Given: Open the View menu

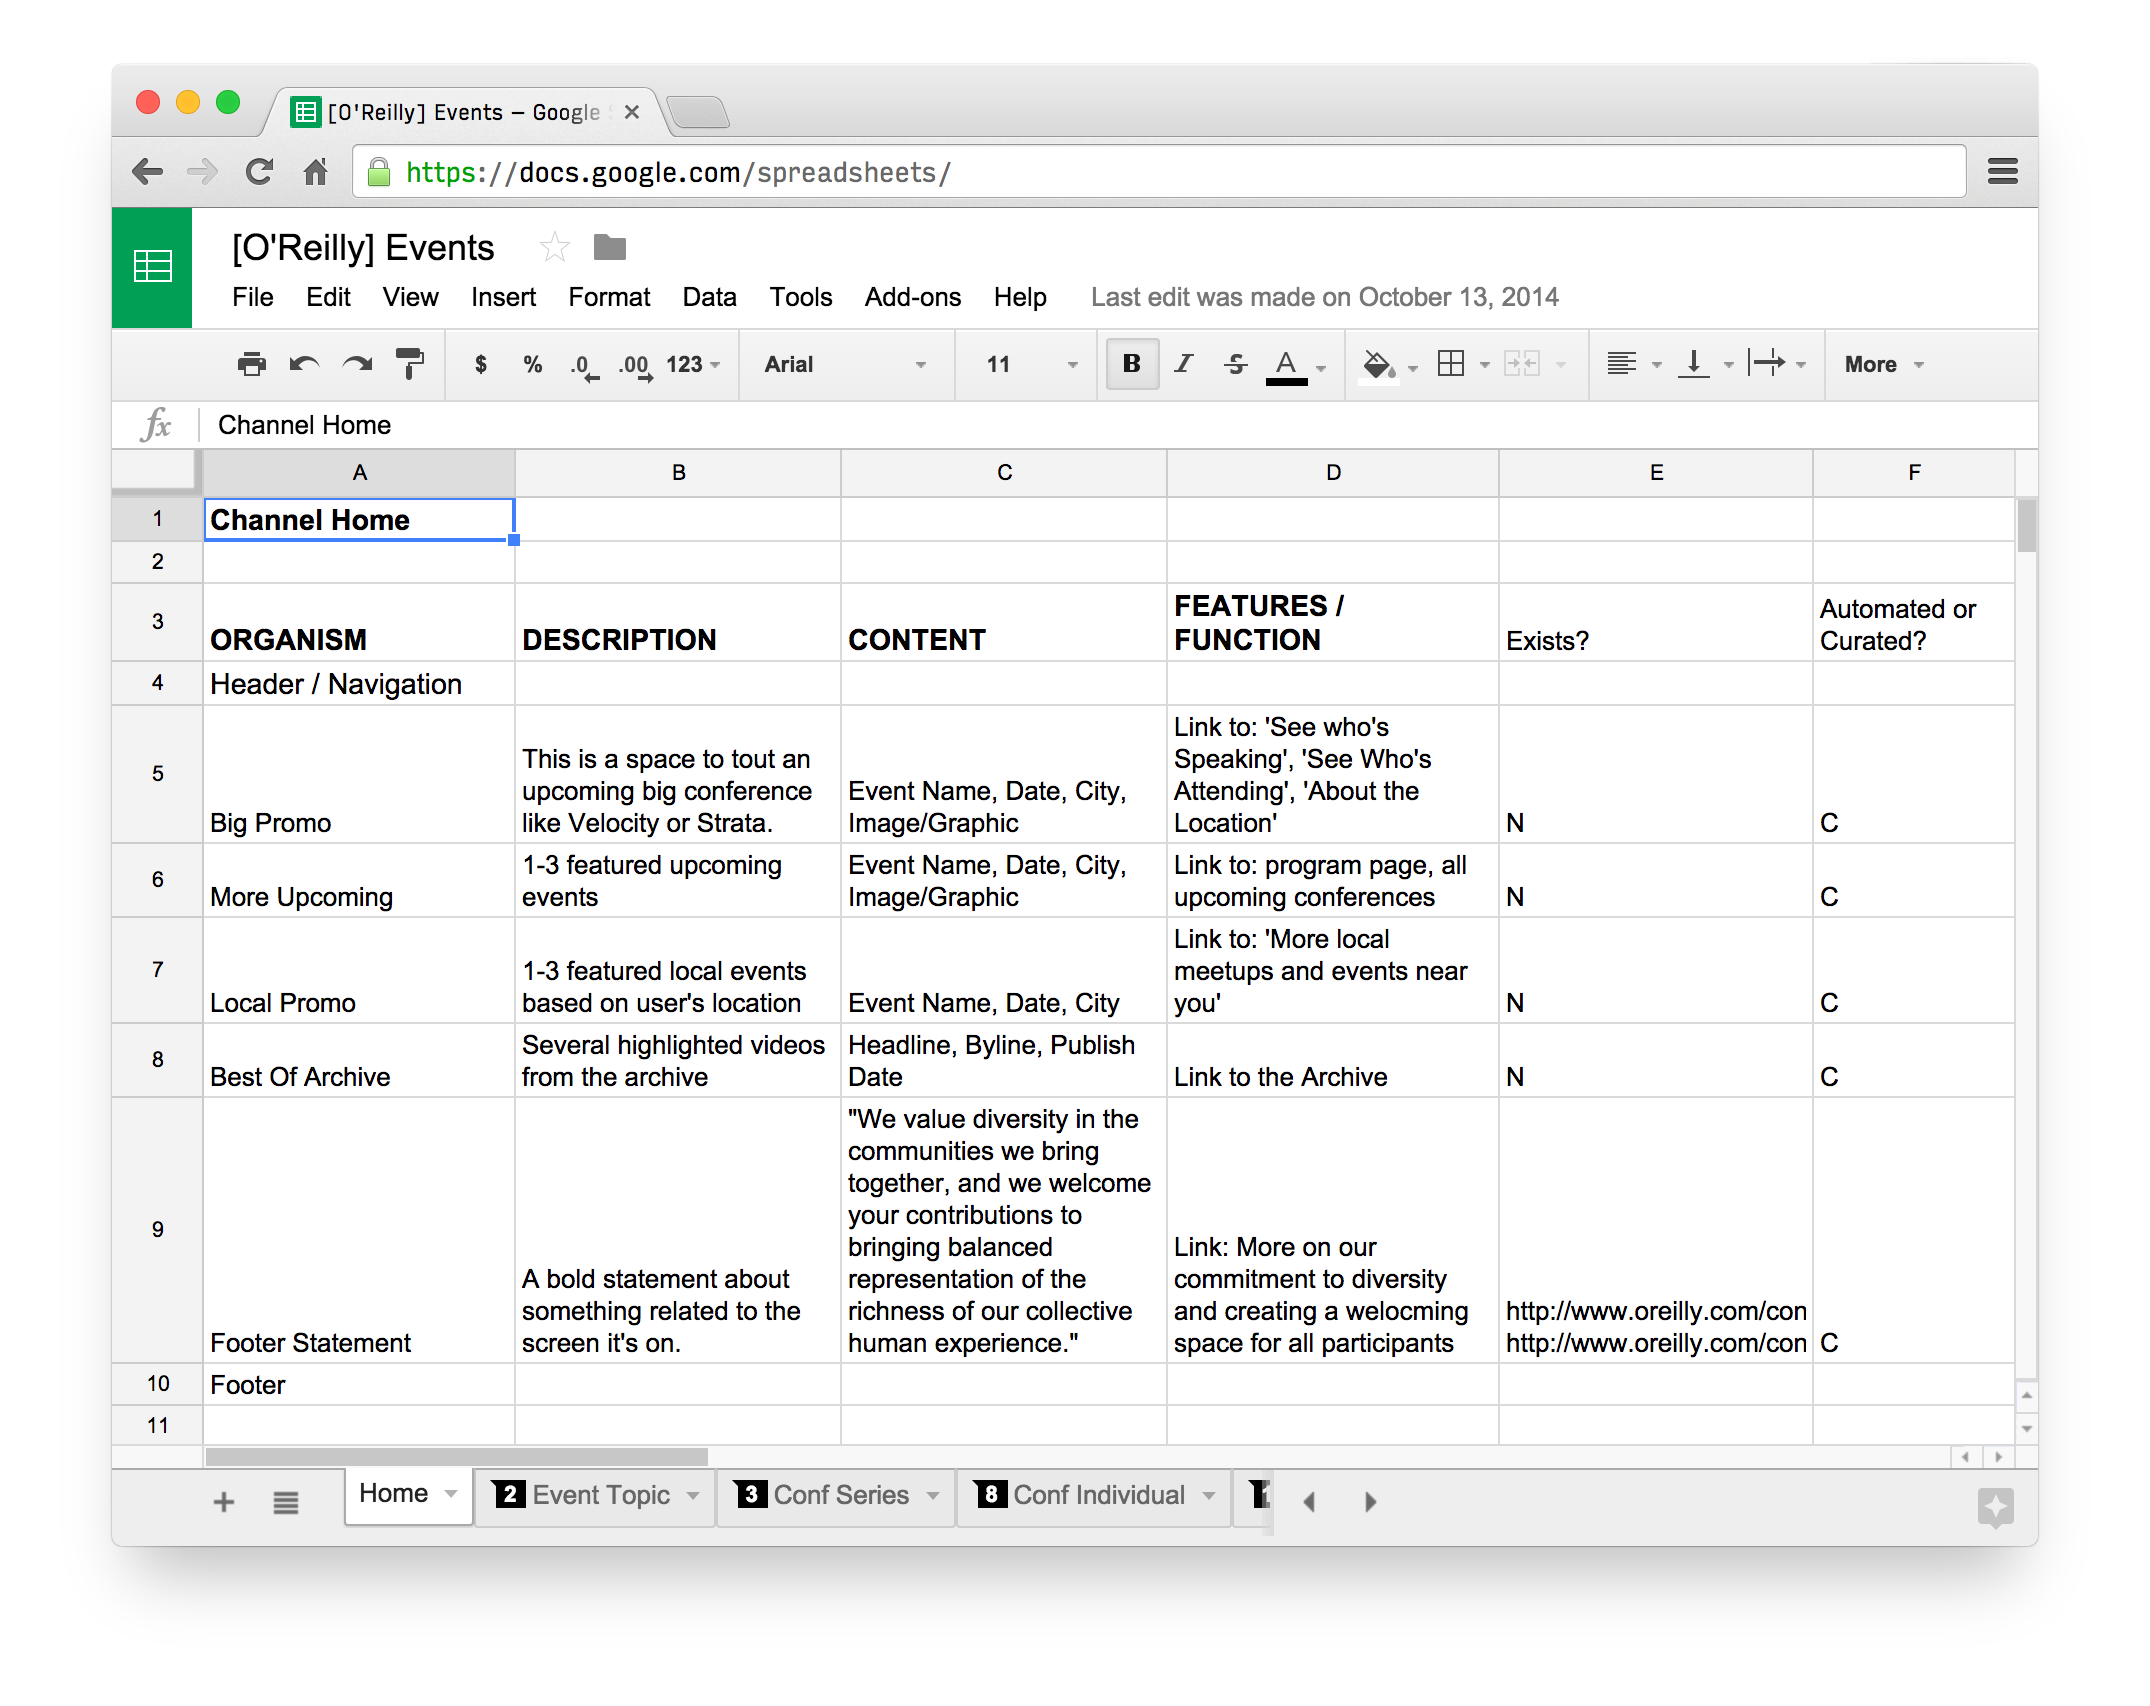Looking at the screenshot, I should click(410, 297).
